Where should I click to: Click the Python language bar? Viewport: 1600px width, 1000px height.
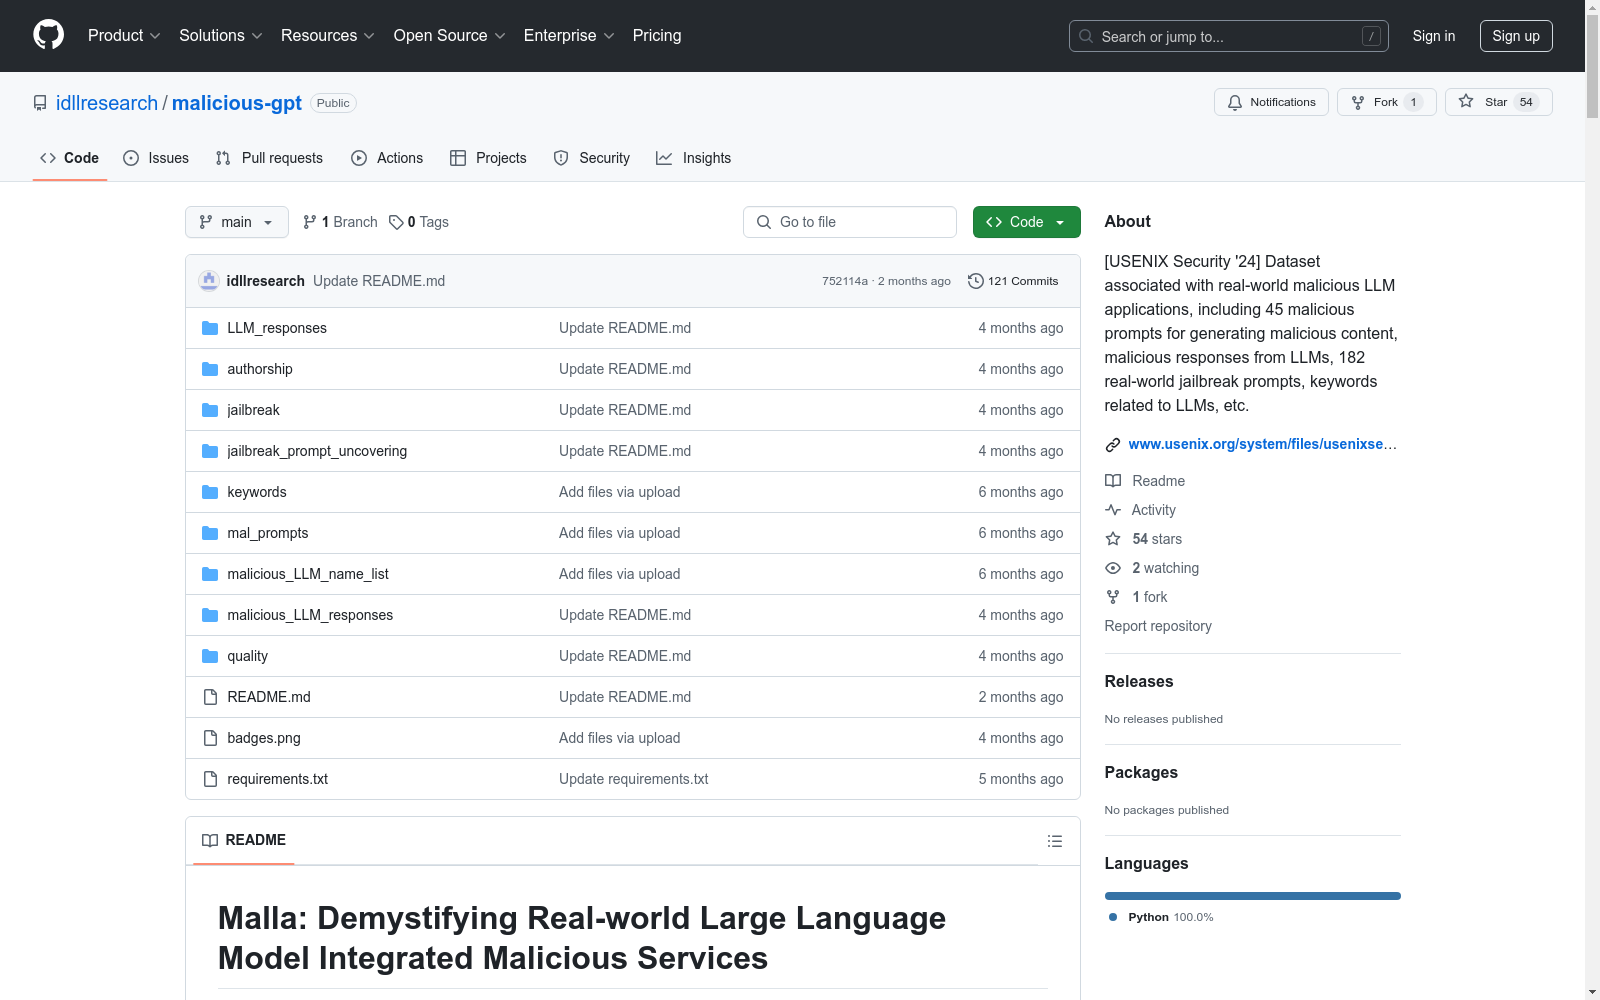point(1252,896)
